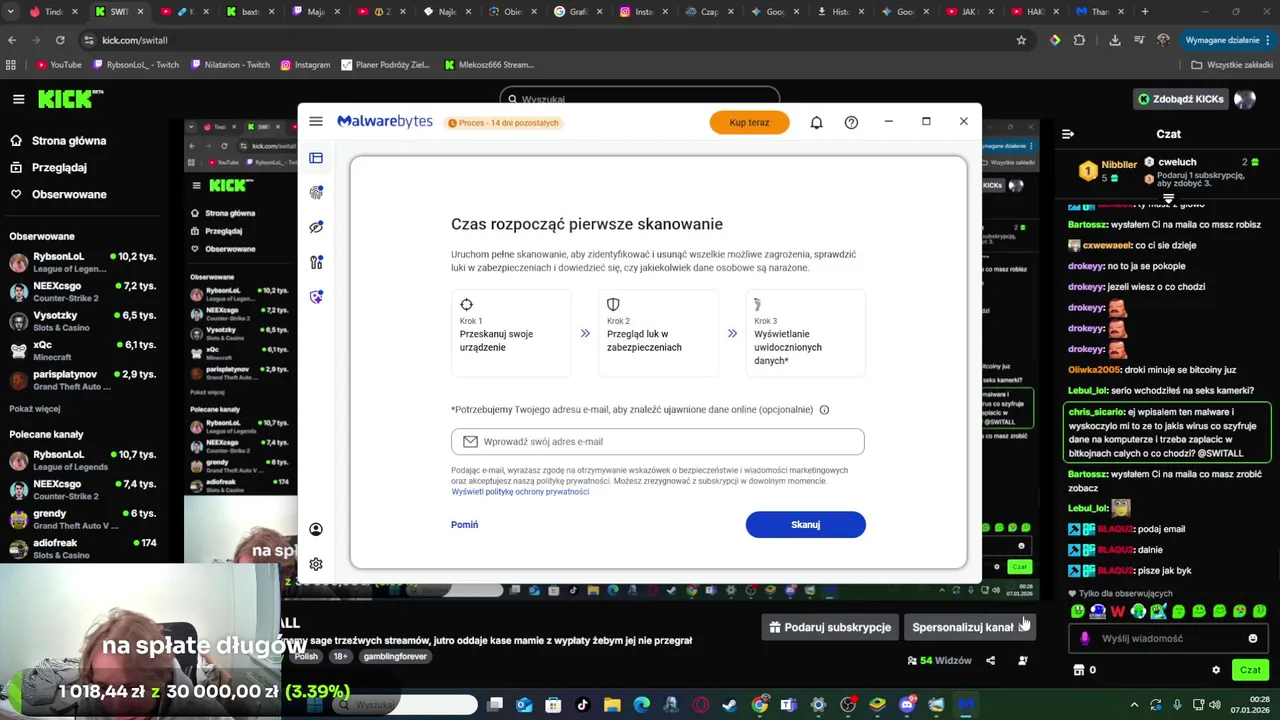The width and height of the screenshot is (1280, 720).
Task: Click the blue Skanuj button
Action: click(x=805, y=525)
